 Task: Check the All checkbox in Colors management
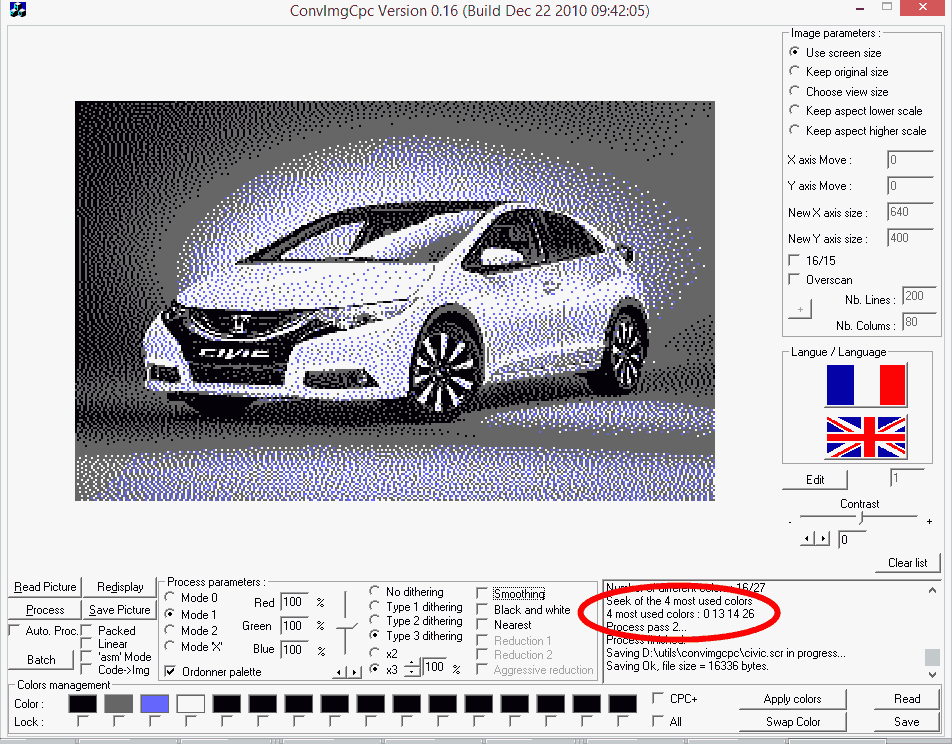pos(658,721)
